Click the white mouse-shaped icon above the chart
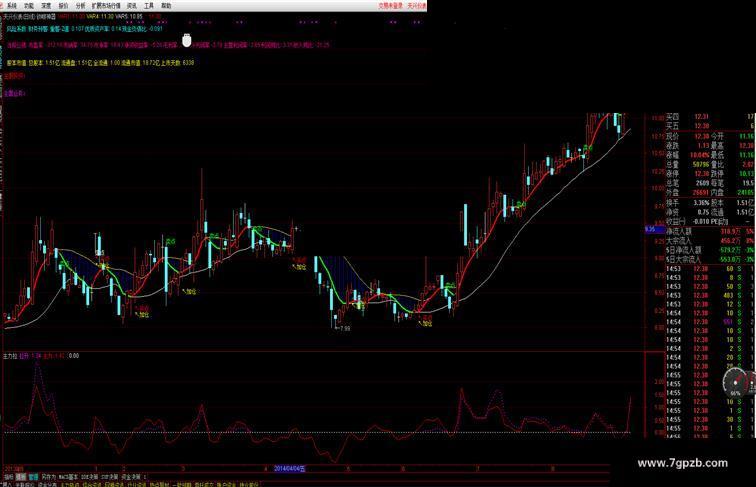This screenshot has height=487, width=756. [x=187, y=40]
